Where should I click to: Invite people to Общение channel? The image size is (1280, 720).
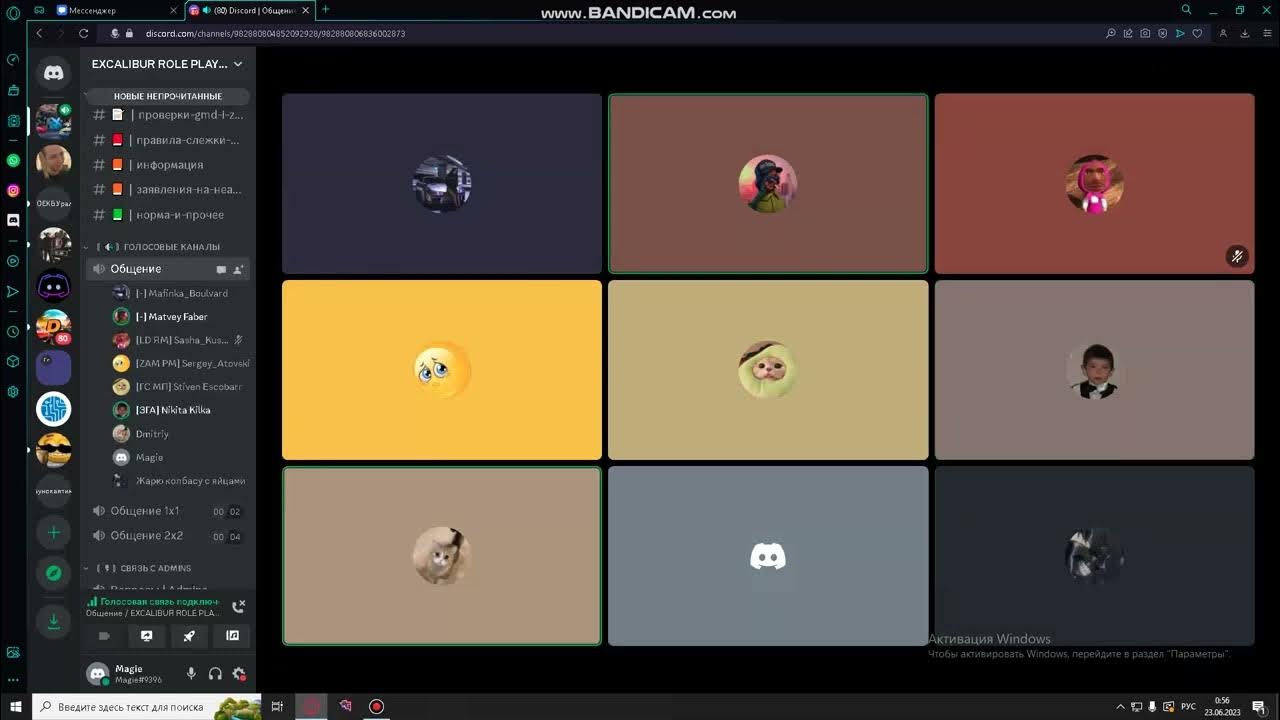point(238,269)
